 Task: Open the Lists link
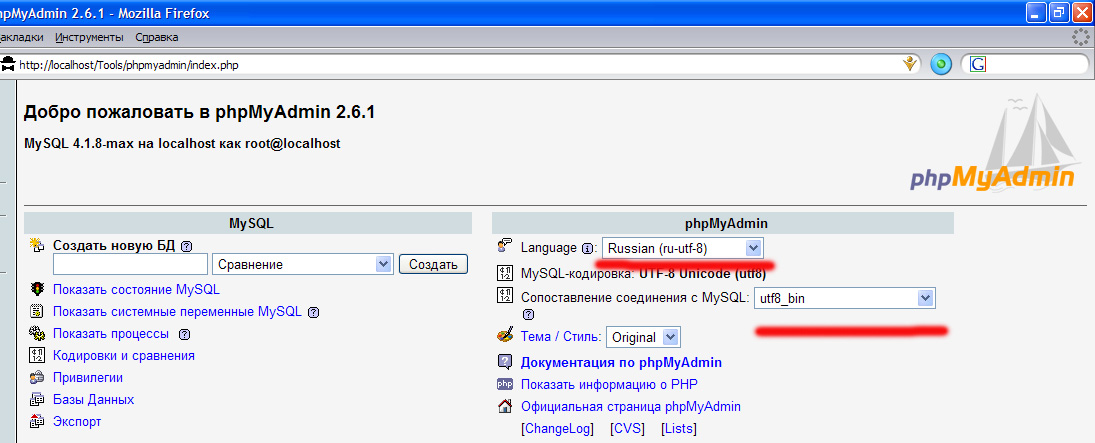679,428
